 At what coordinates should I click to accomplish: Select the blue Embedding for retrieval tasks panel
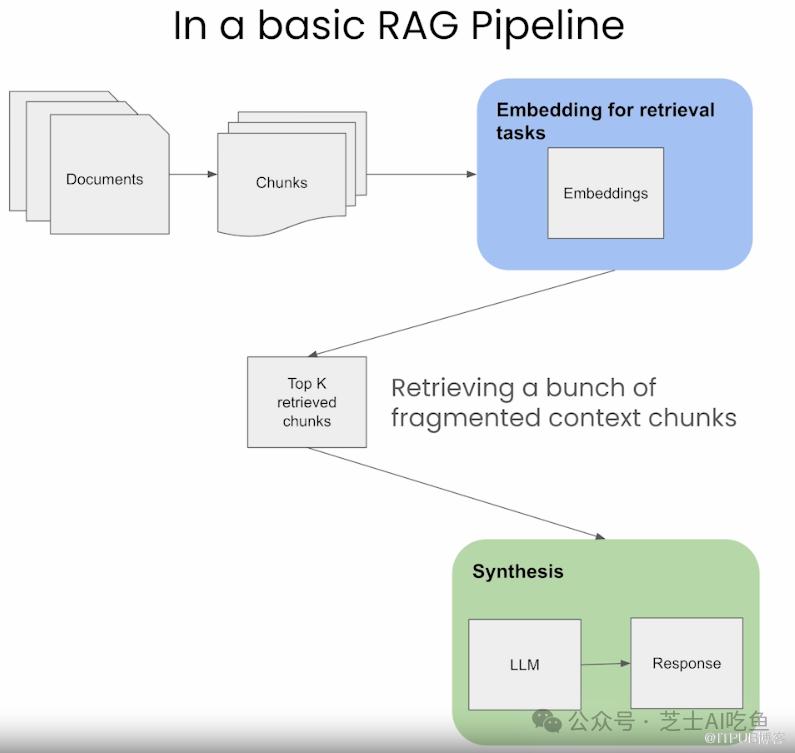pos(615,174)
